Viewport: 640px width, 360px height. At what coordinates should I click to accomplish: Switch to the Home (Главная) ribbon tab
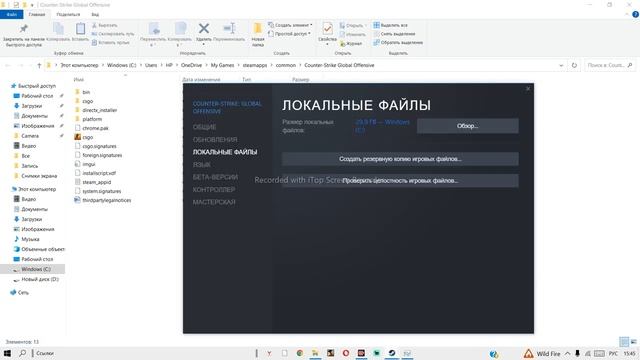pyautogui.click(x=37, y=15)
